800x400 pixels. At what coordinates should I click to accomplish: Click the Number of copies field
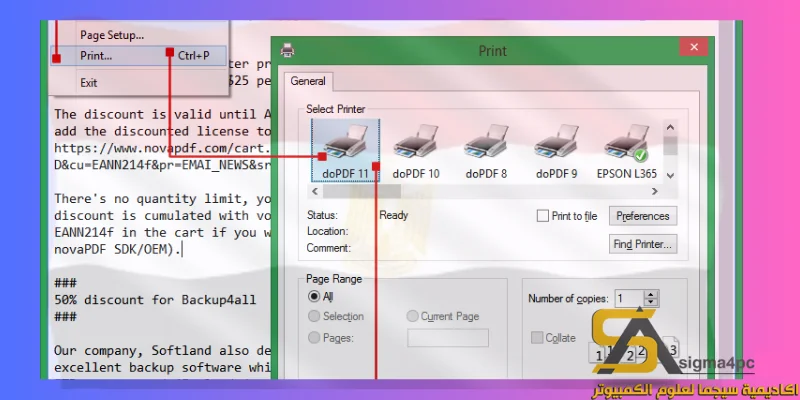629,298
